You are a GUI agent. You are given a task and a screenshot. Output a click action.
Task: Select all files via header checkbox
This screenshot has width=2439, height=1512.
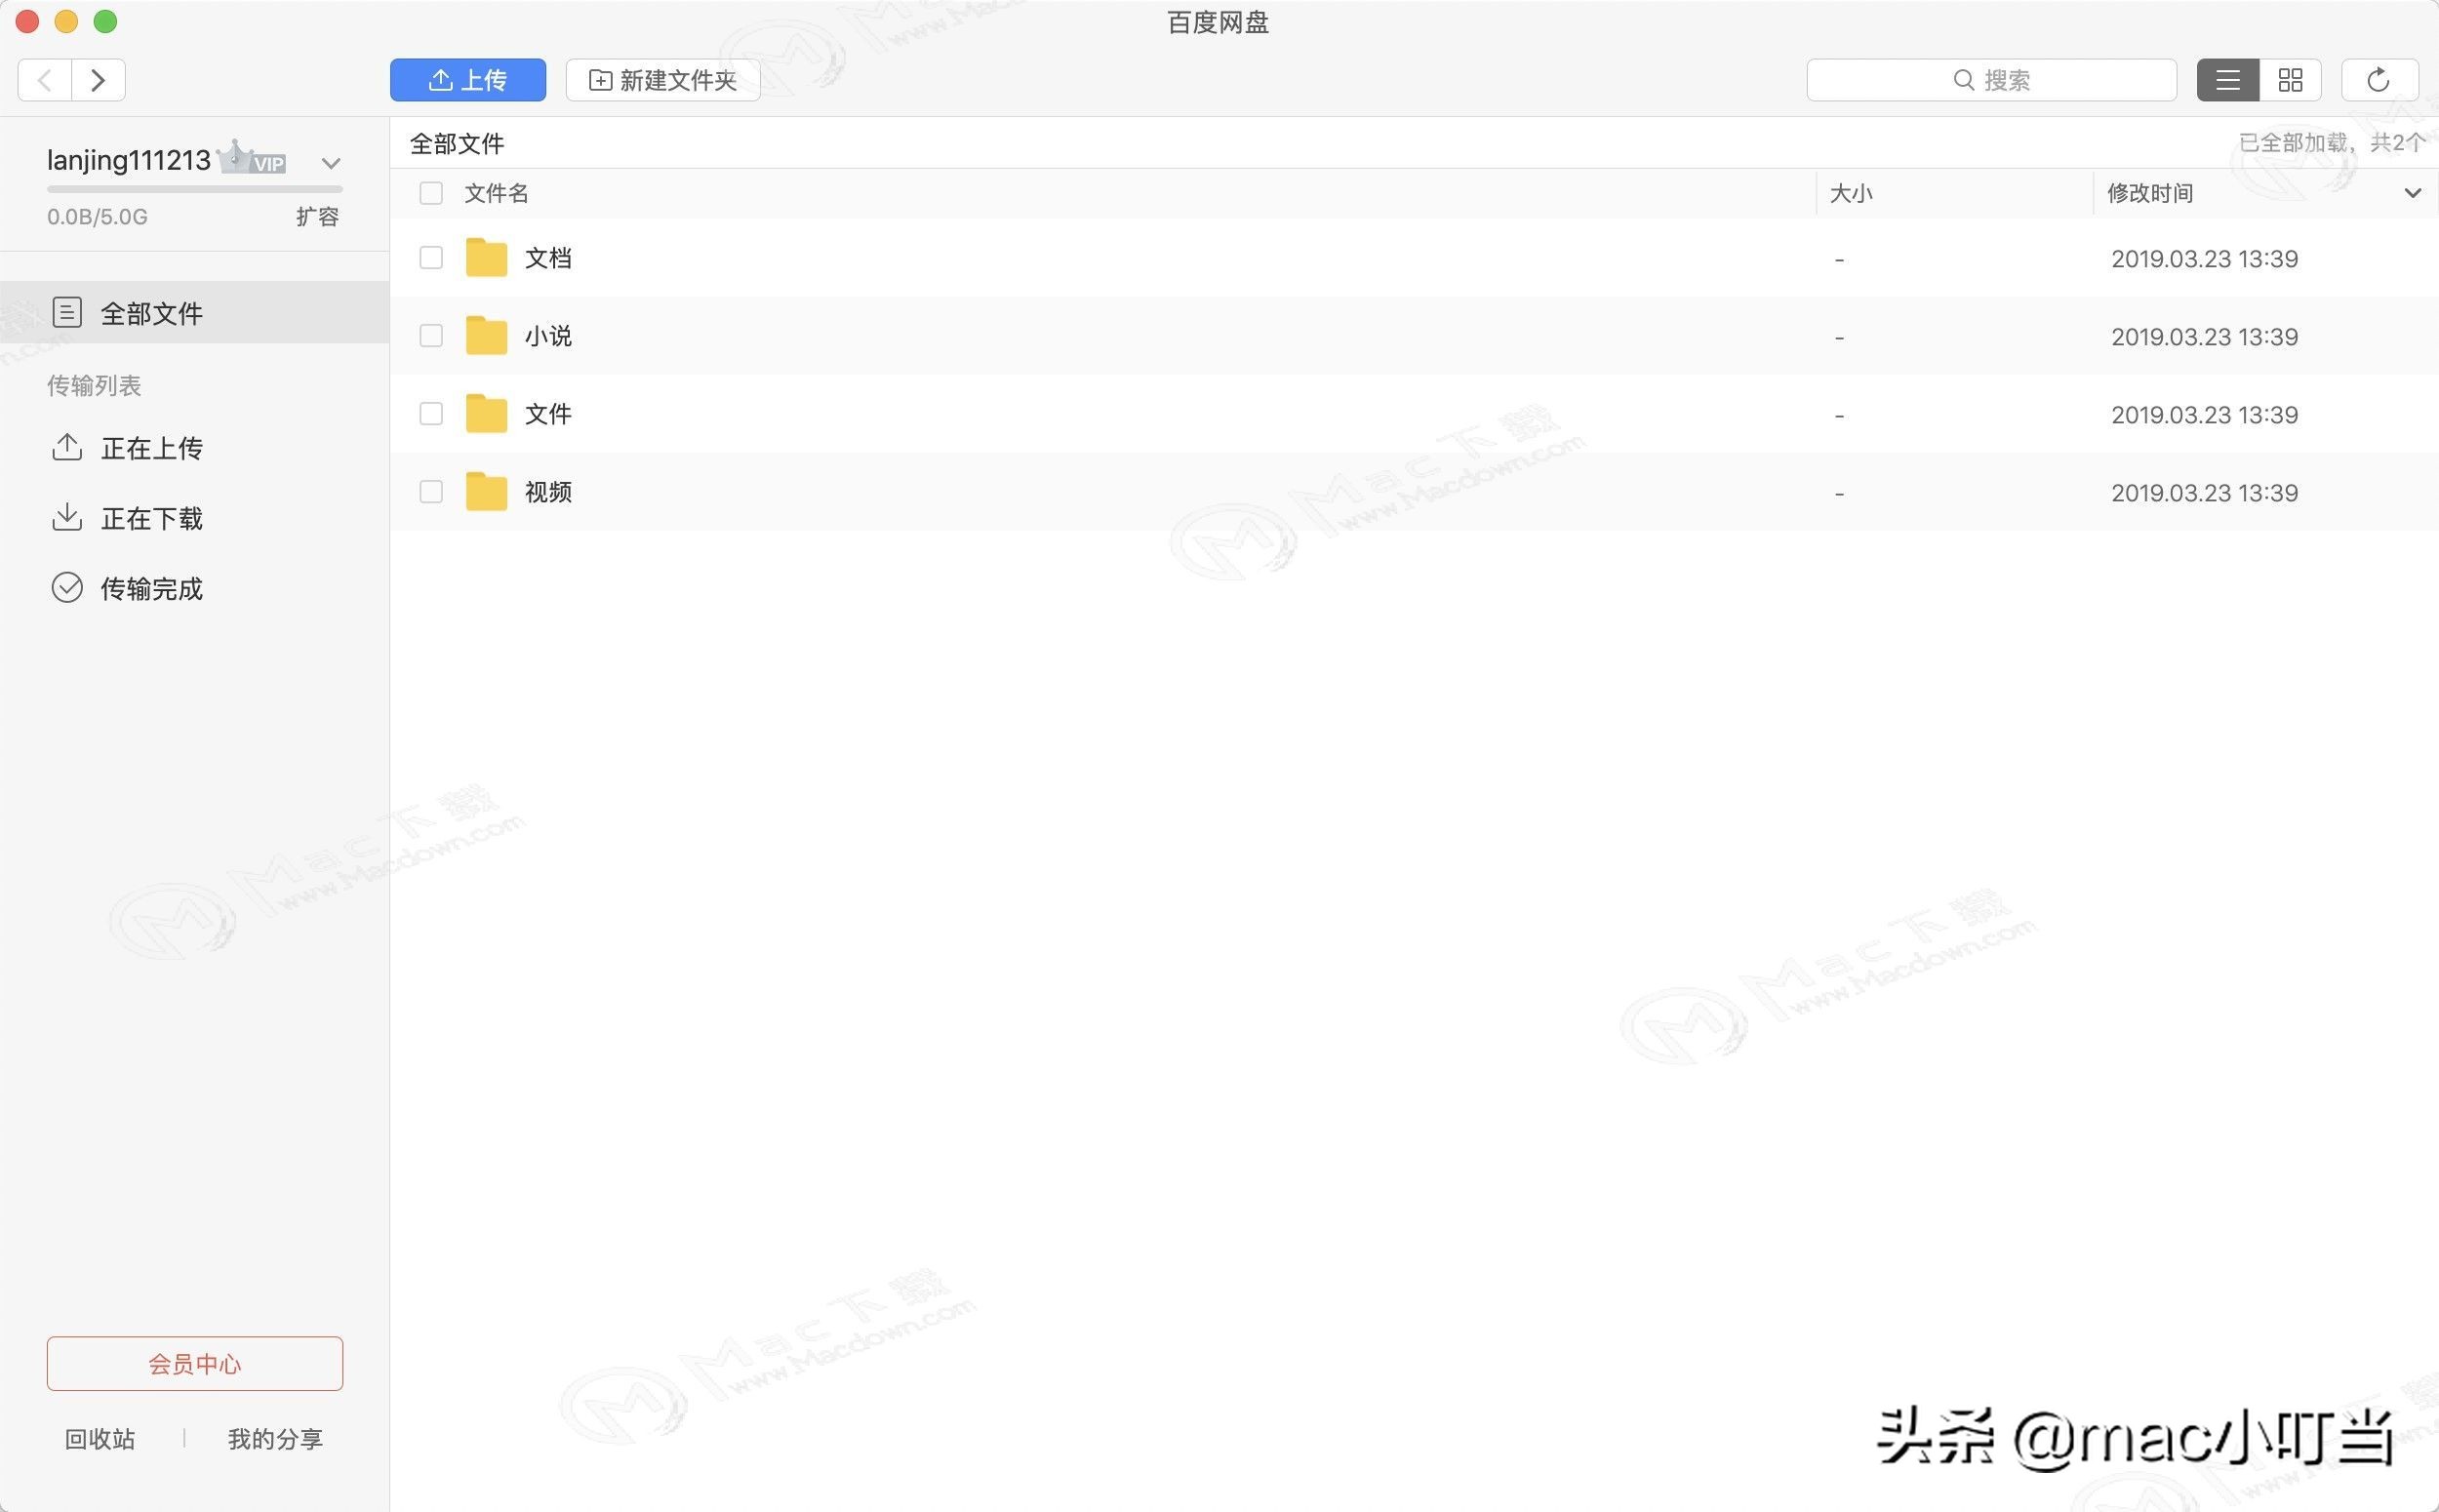click(x=430, y=192)
